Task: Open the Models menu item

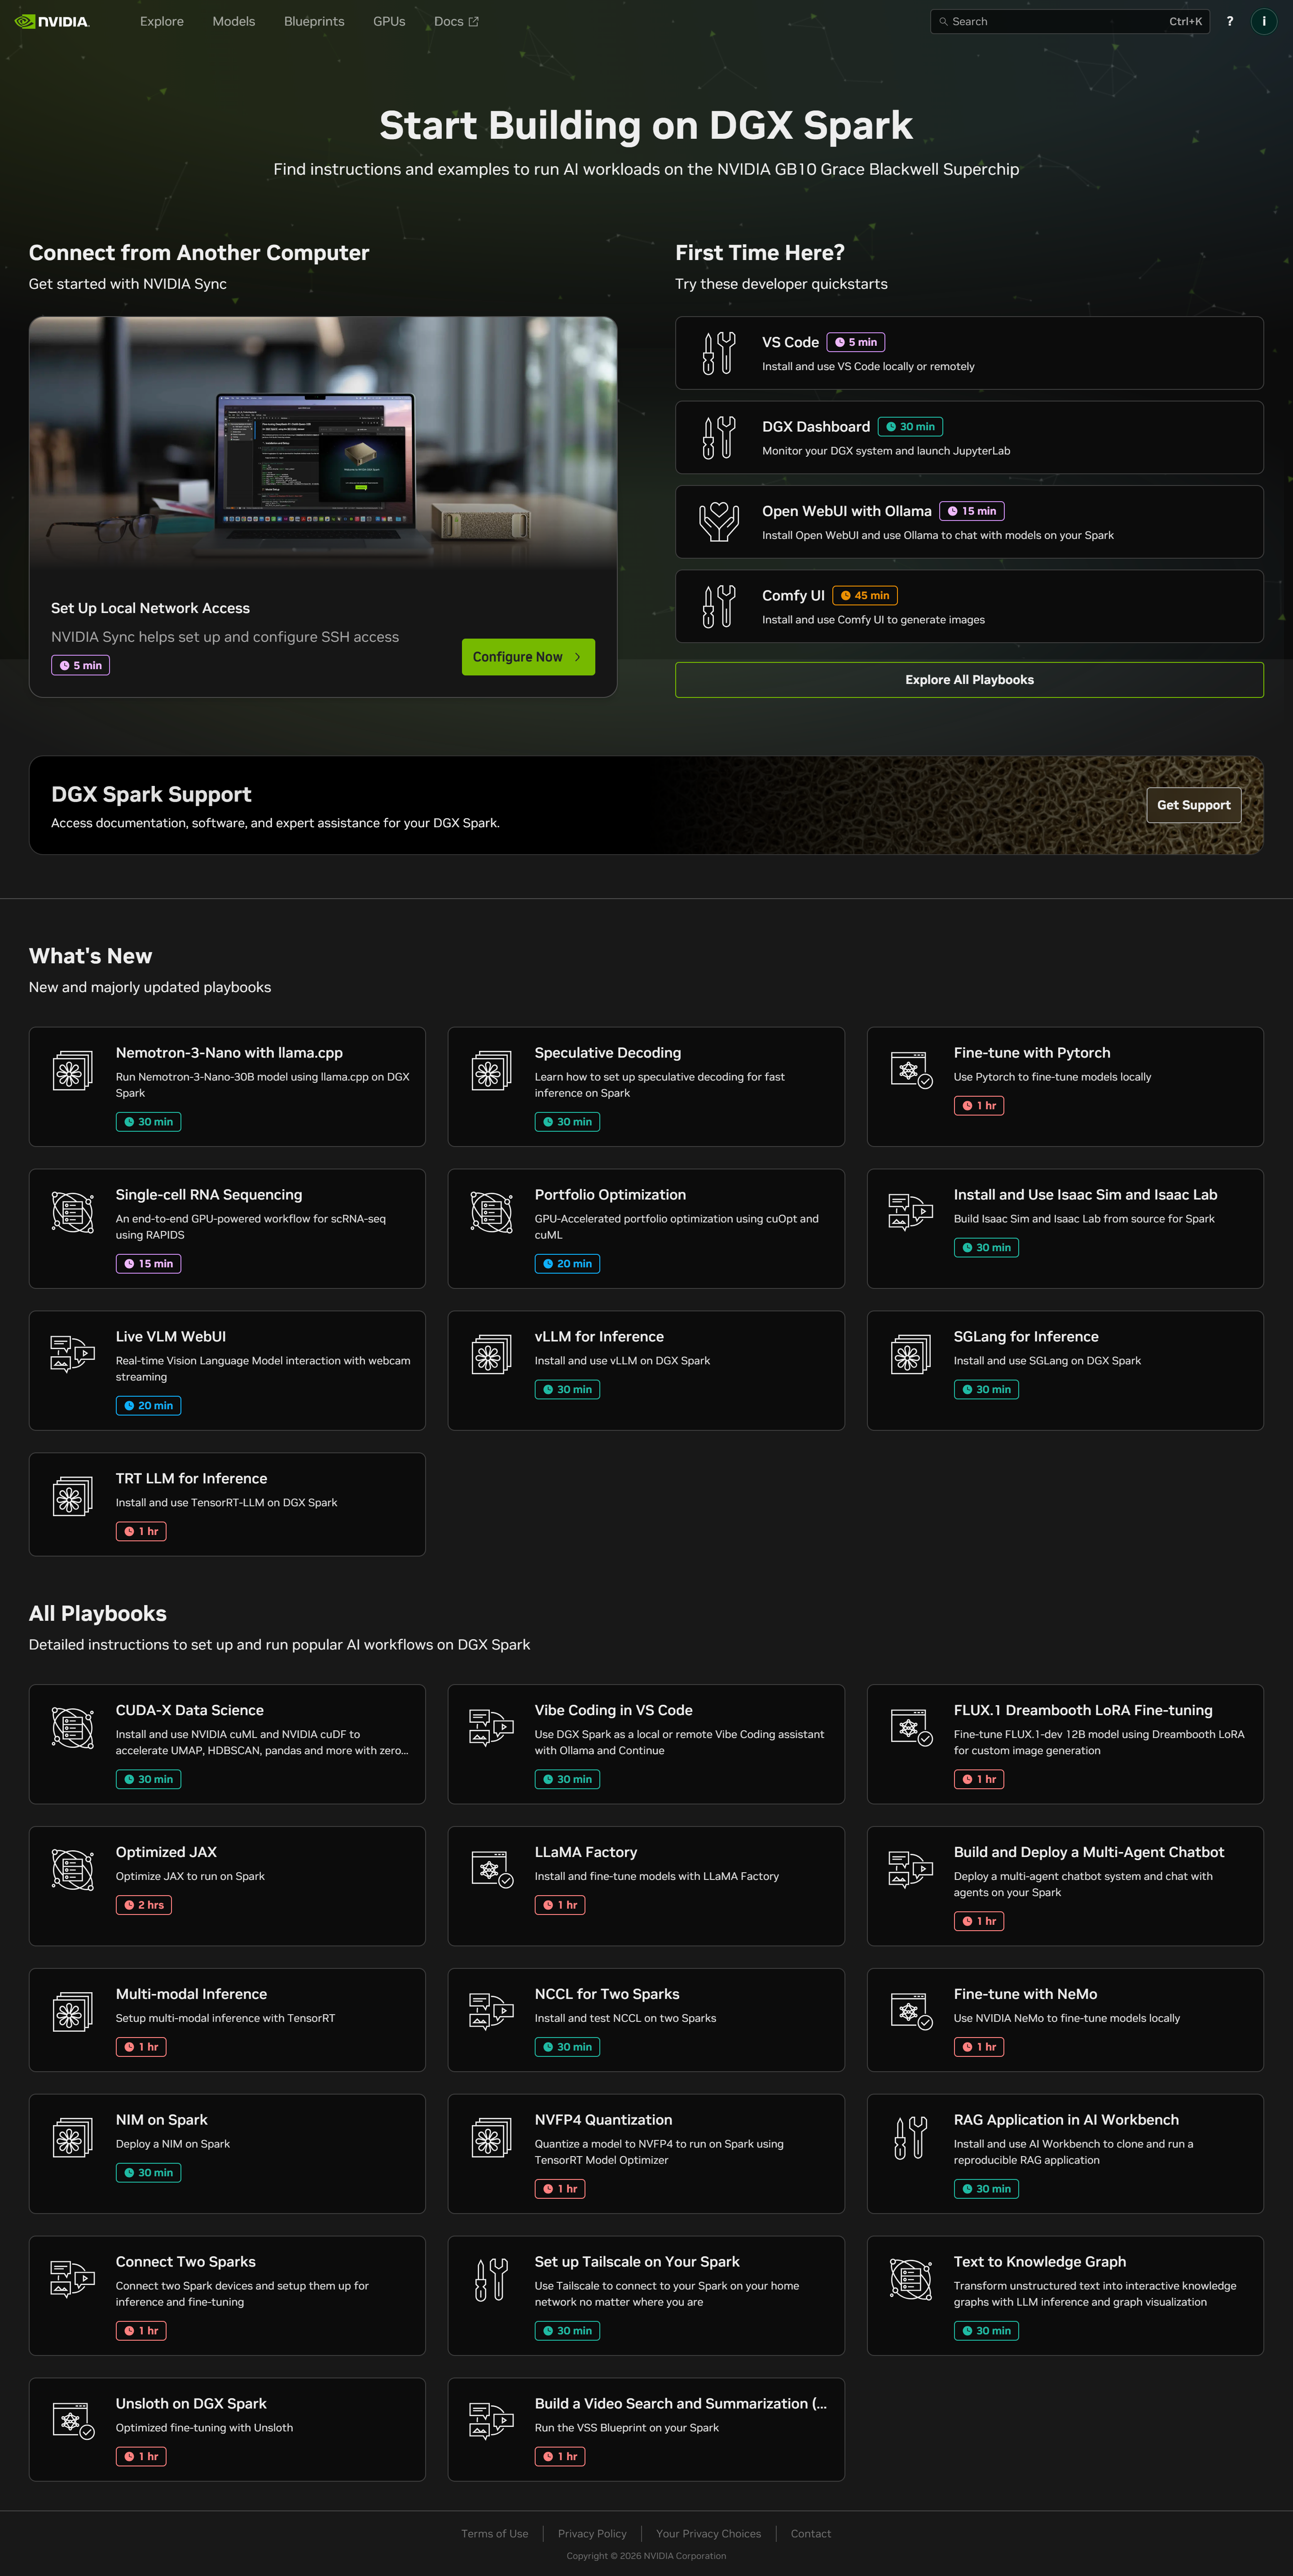Action: pyautogui.click(x=233, y=21)
